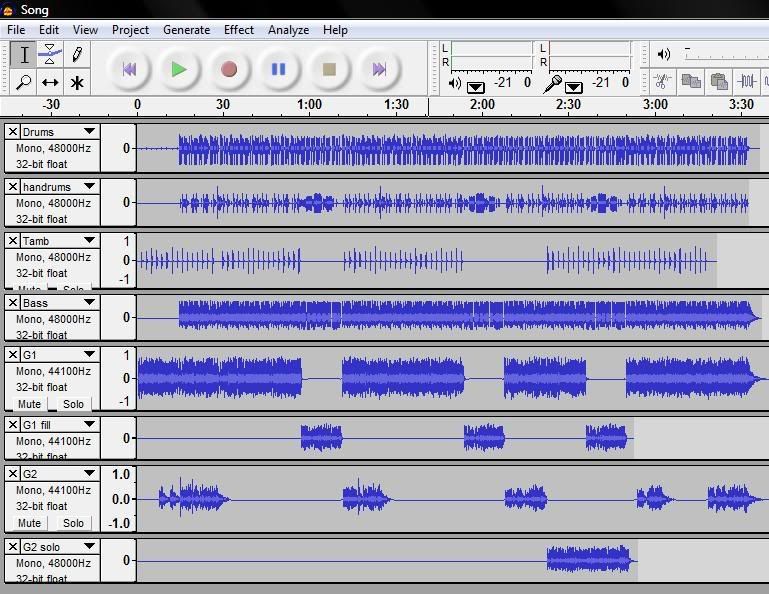Screen dimensions: 769x594
Task: Open the Analyze menu
Action: tap(288, 30)
